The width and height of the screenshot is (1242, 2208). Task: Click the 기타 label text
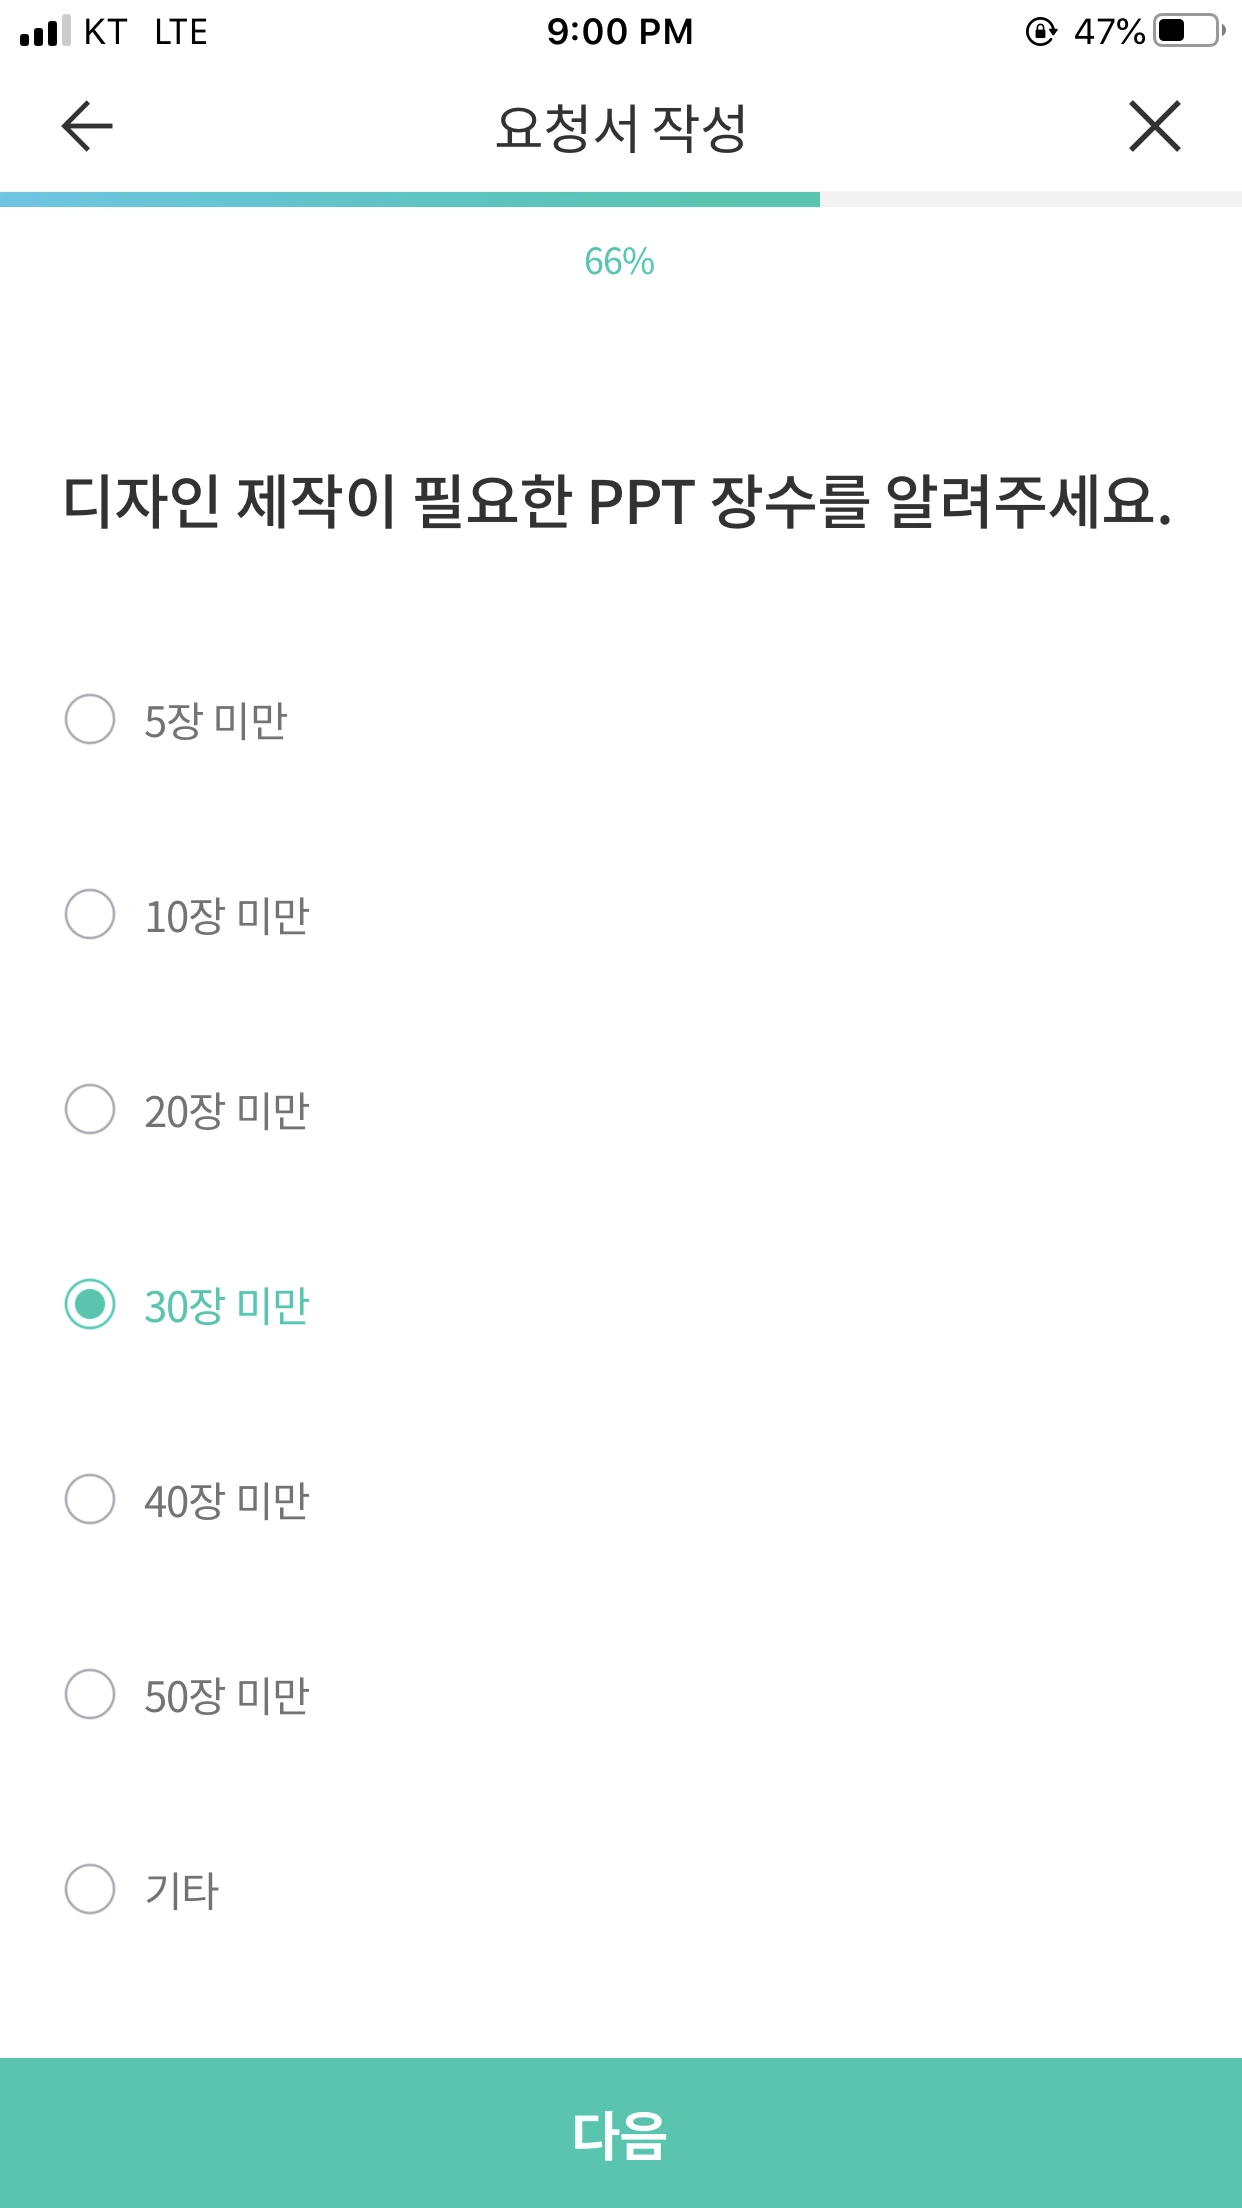(x=182, y=1891)
